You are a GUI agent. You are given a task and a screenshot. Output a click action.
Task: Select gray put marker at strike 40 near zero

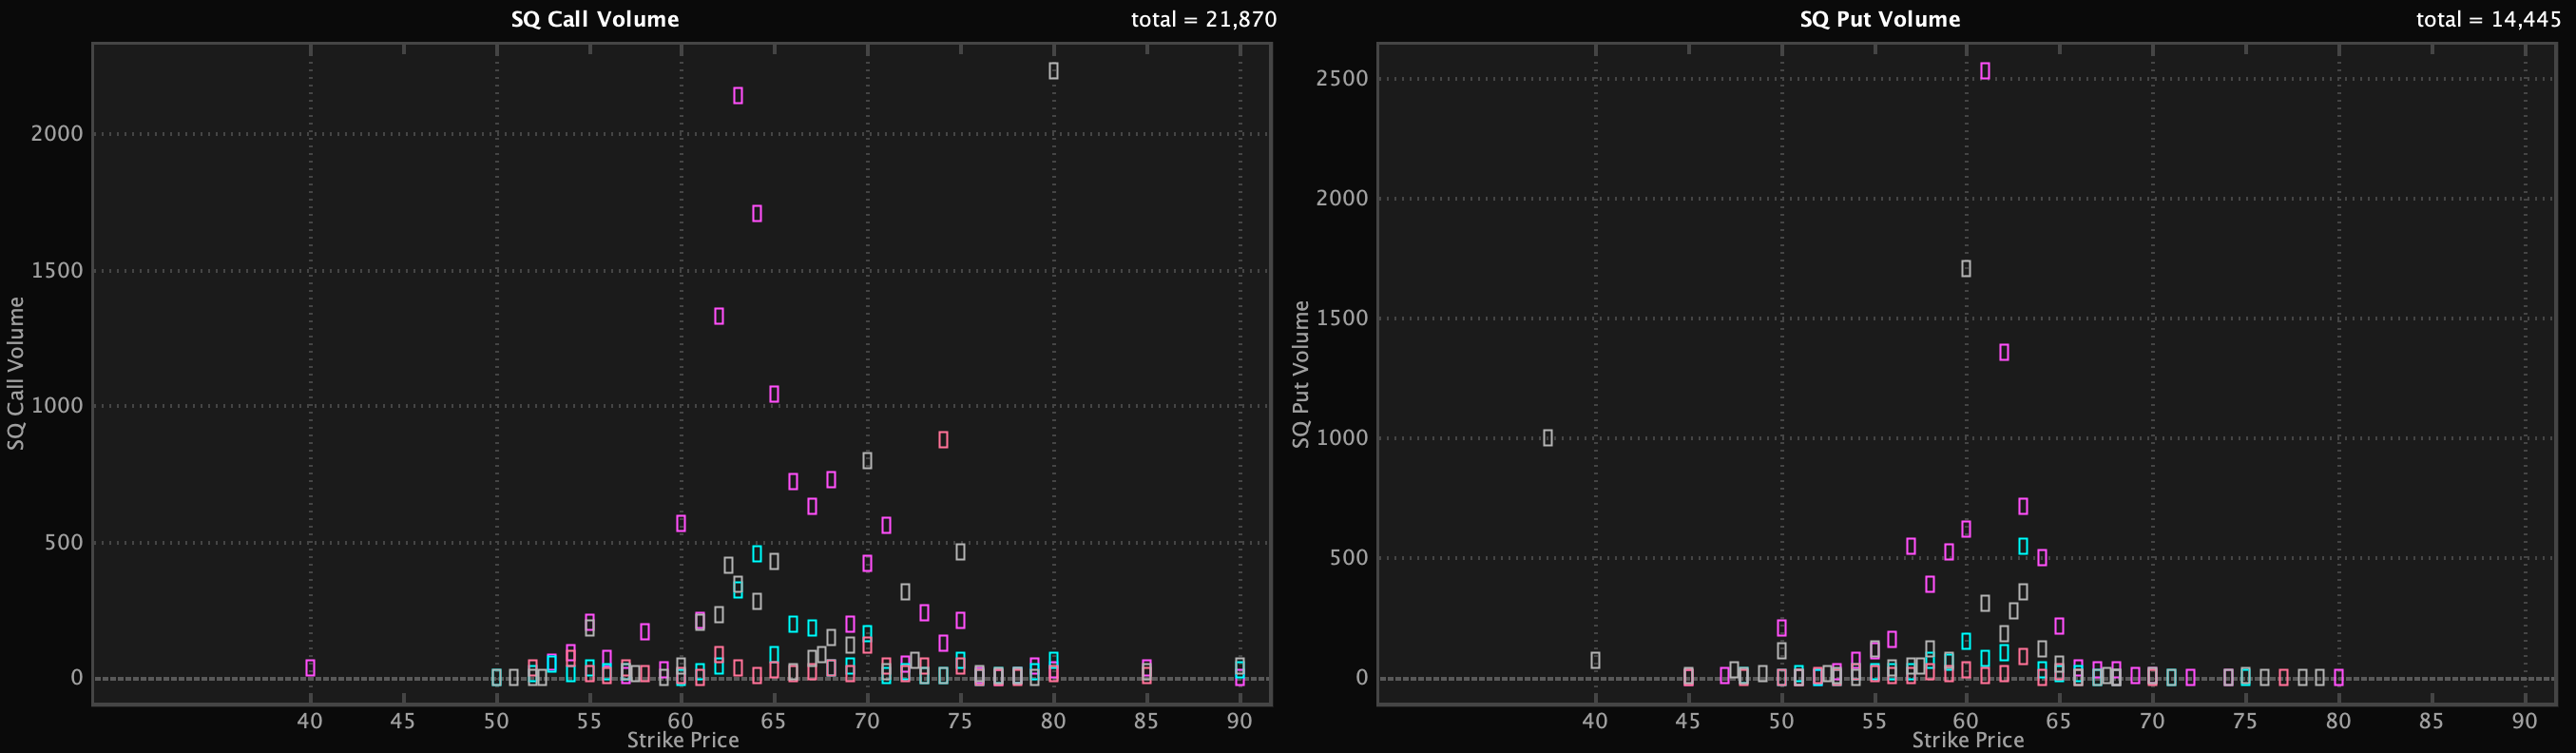[x=1595, y=660]
